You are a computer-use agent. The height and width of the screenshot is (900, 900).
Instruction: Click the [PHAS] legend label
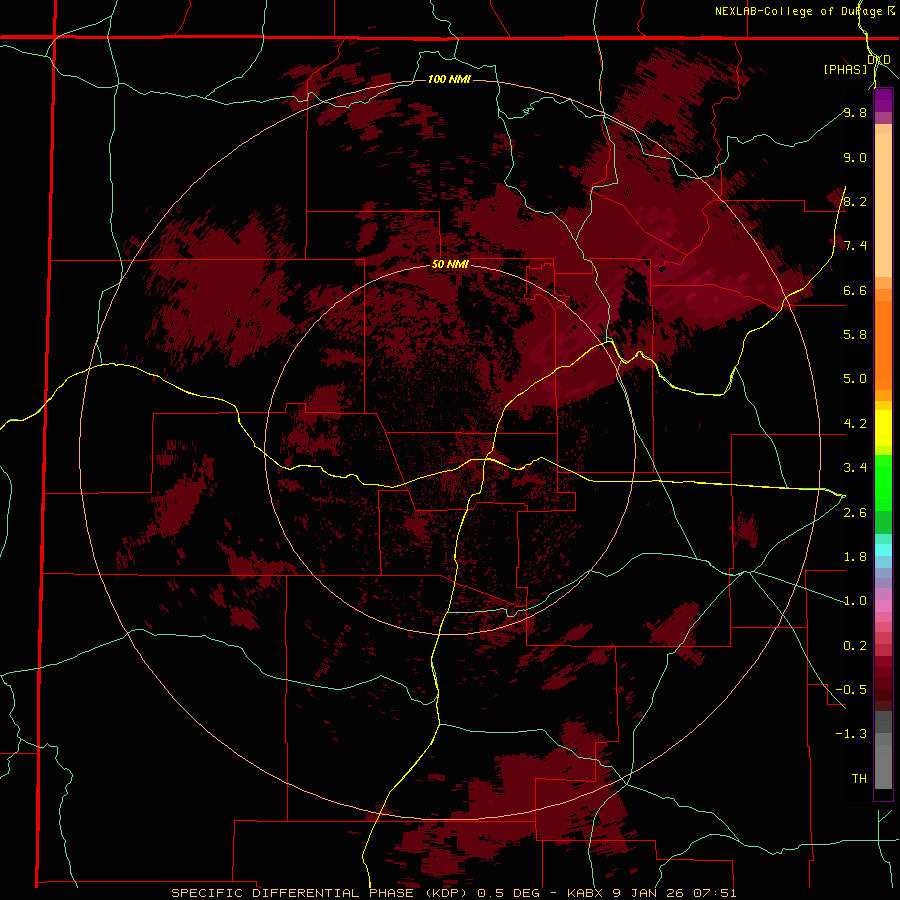click(x=845, y=69)
